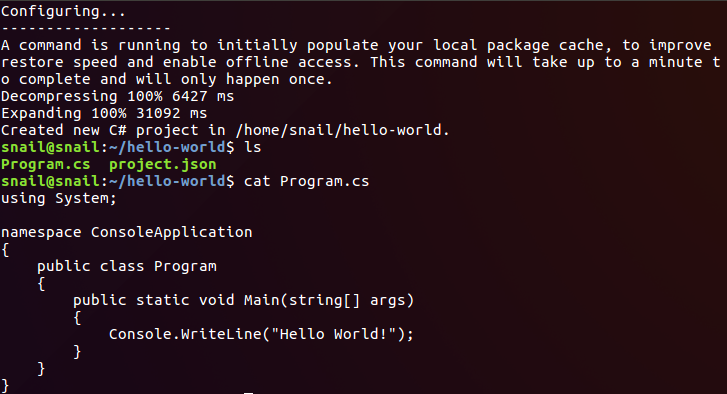Click the Console.WriteLine statement
727x394 pixels.
261,334
